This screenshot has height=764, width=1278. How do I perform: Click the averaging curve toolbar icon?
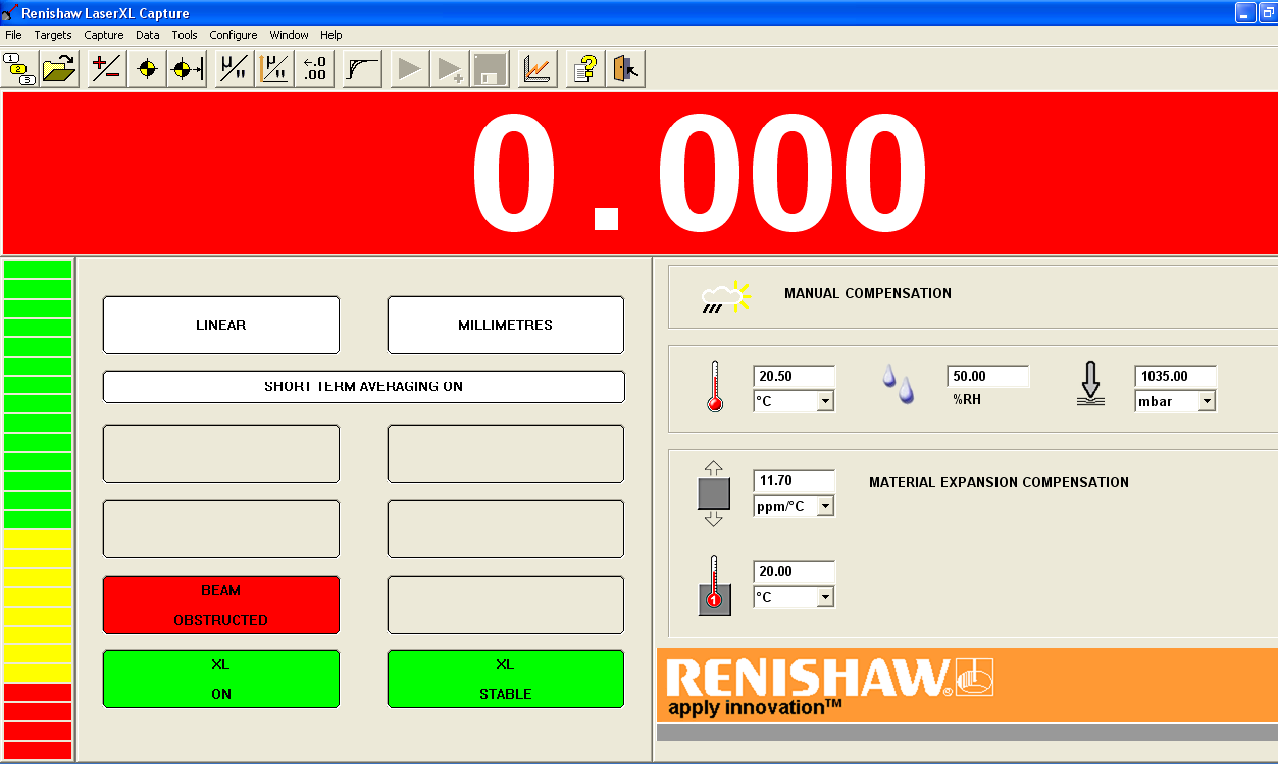(x=362, y=69)
